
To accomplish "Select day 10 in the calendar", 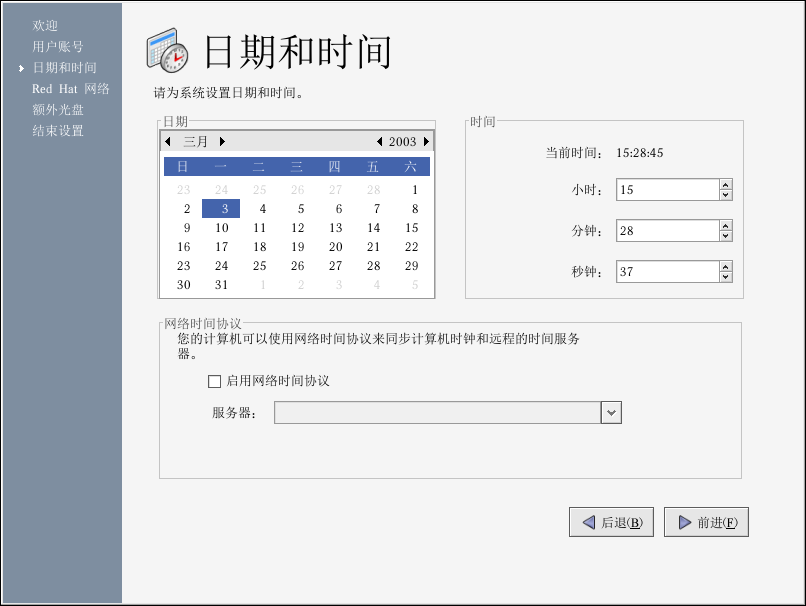I will click(222, 228).
